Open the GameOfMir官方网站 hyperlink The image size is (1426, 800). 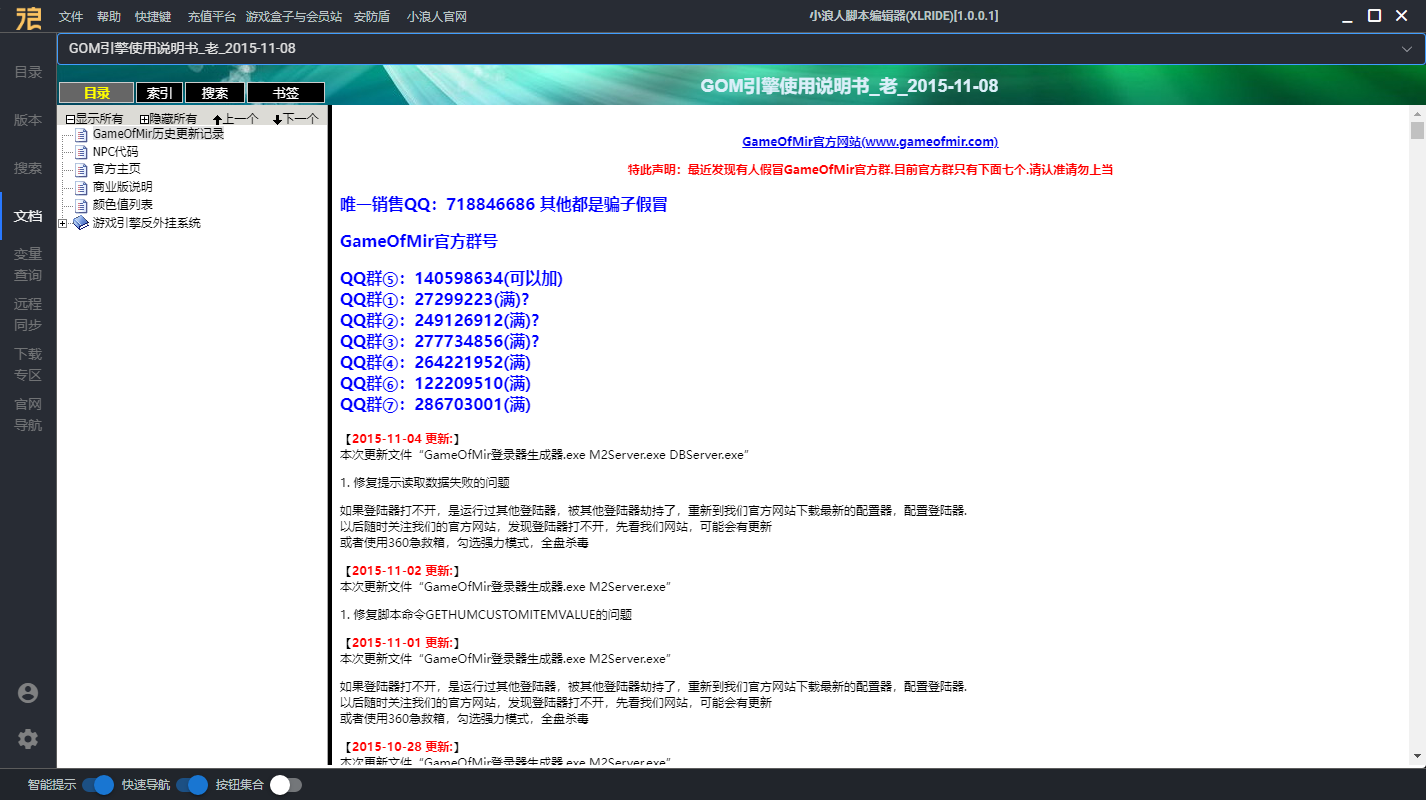(869, 142)
